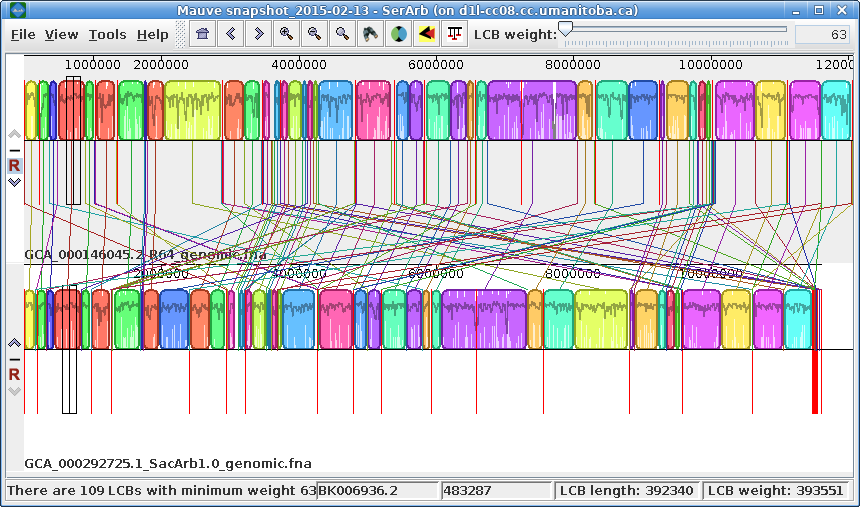
Task: Open the Help menu
Action: tap(152, 34)
